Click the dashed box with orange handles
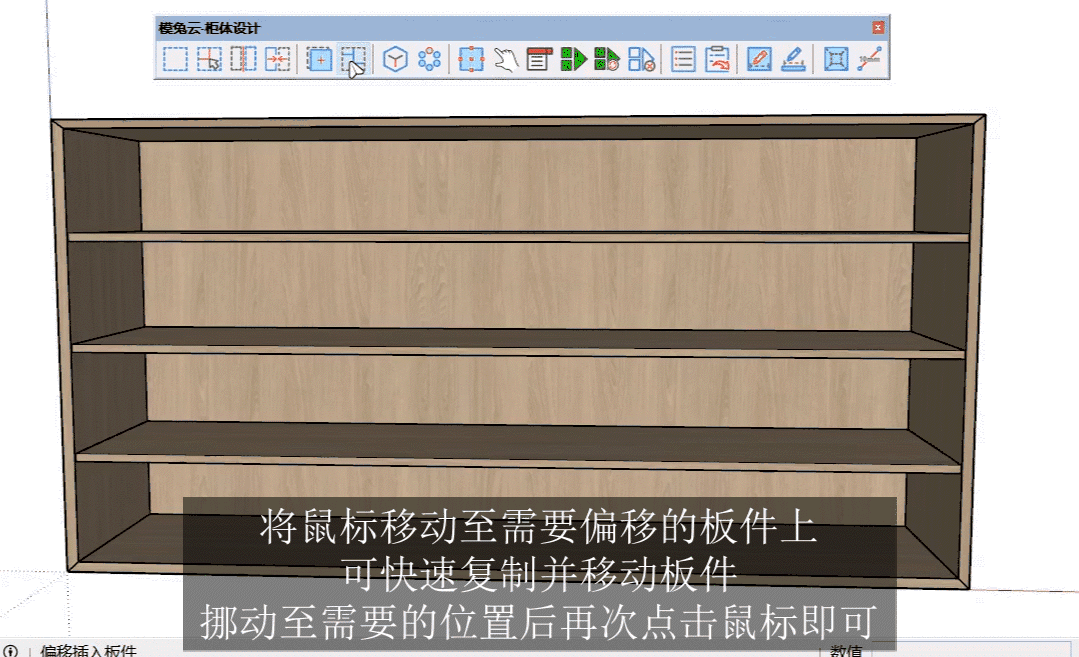1079x657 pixels. click(x=471, y=60)
